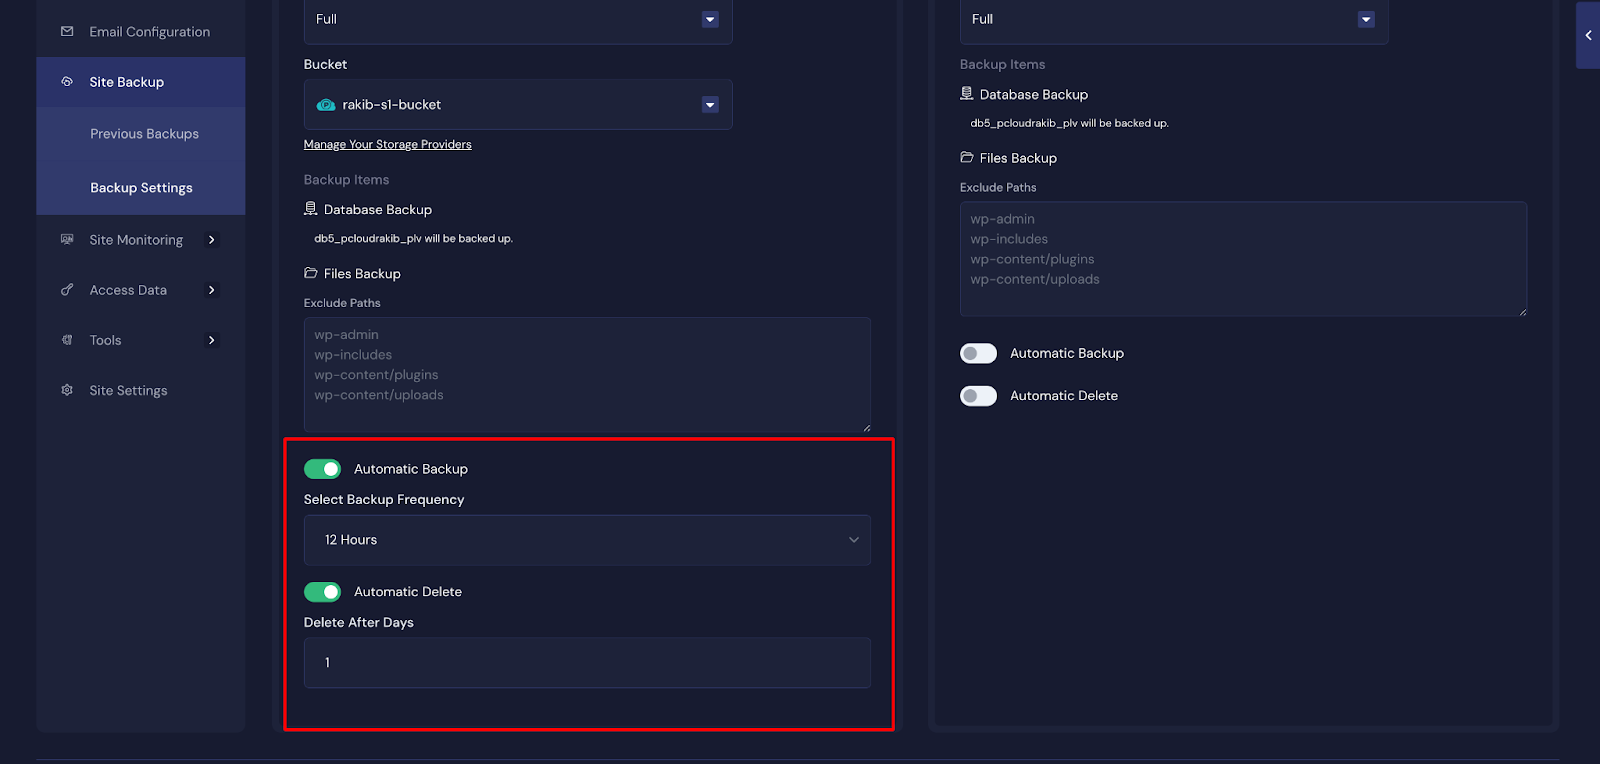Open the 12 Hours frequency dropdown
Viewport: 1600px width, 764px height.
587,540
